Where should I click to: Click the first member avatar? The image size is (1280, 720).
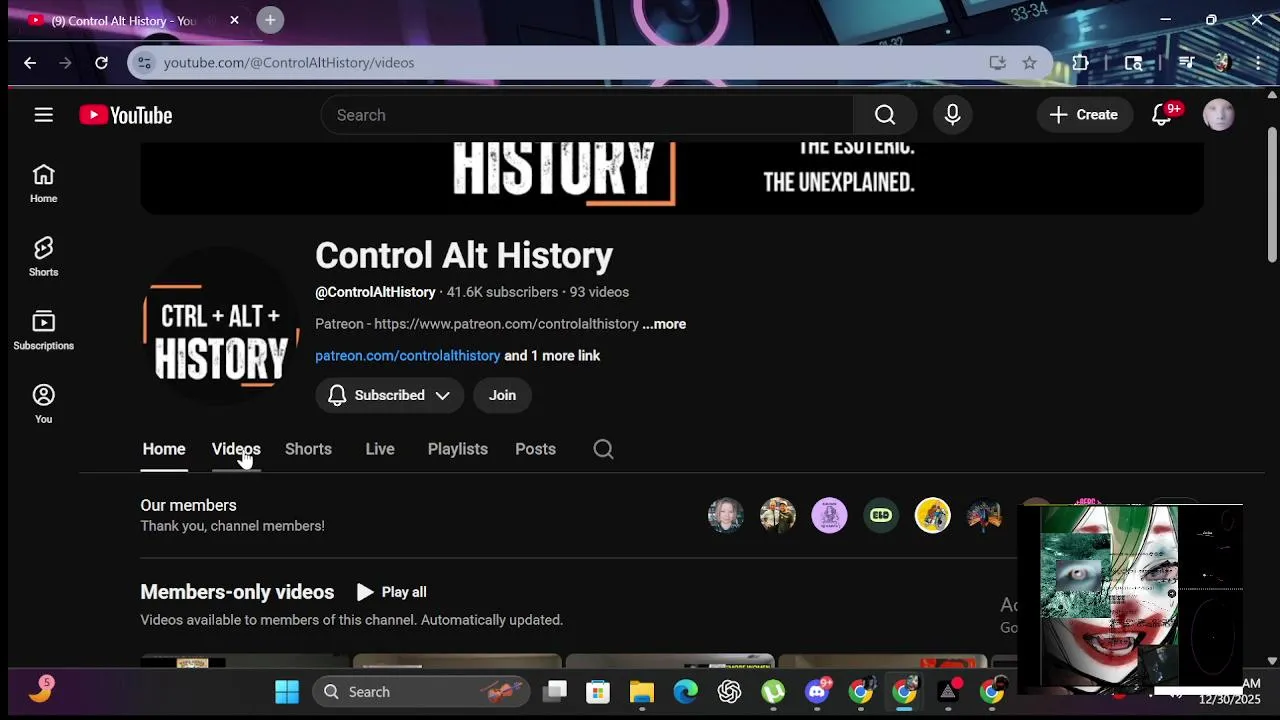726,515
